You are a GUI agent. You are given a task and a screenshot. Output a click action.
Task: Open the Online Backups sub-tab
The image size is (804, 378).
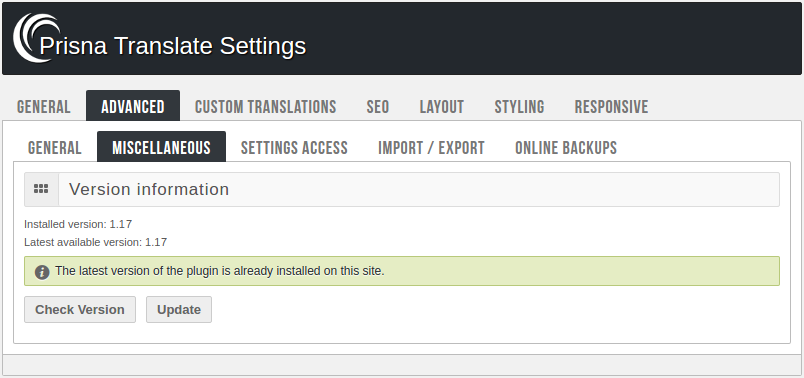[x=566, y=148]
